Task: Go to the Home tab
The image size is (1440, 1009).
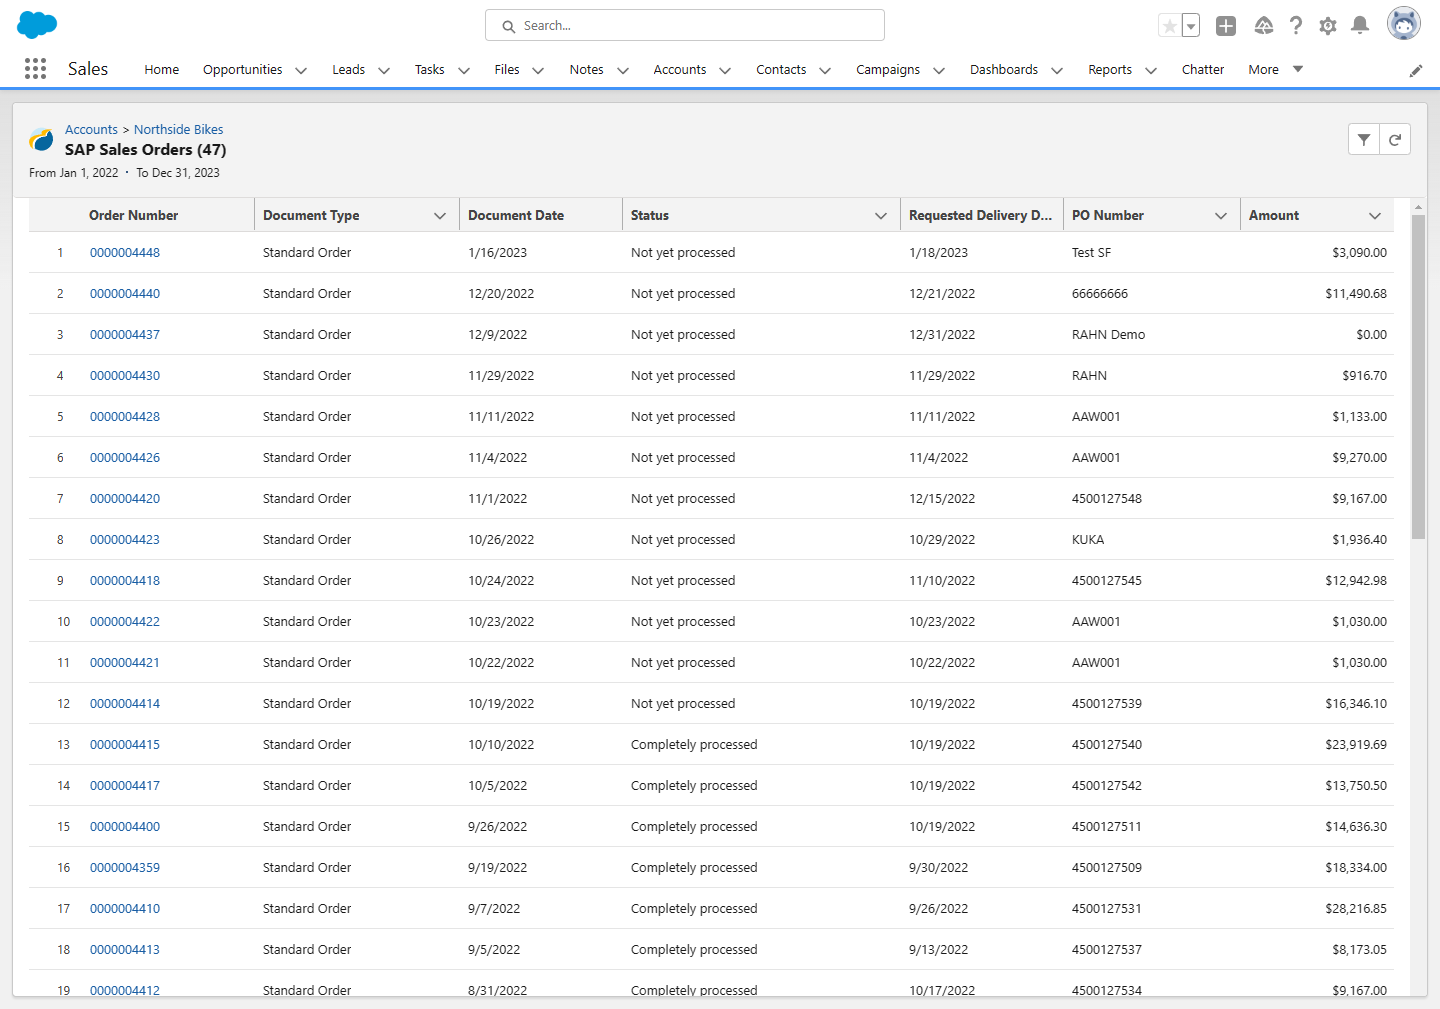Action: click(162, 69)
